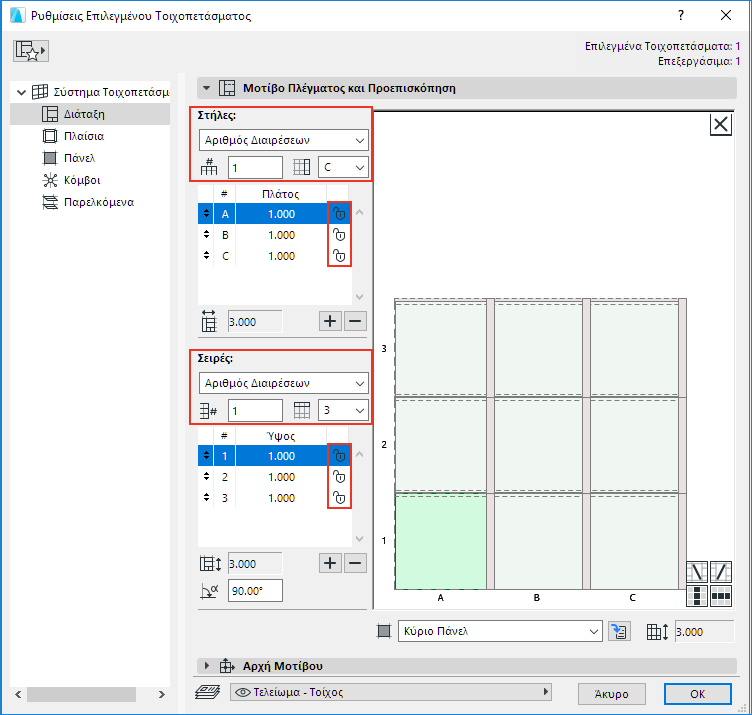Select row 3 height value 1.000
752x715 pixels.
(281, 498)
